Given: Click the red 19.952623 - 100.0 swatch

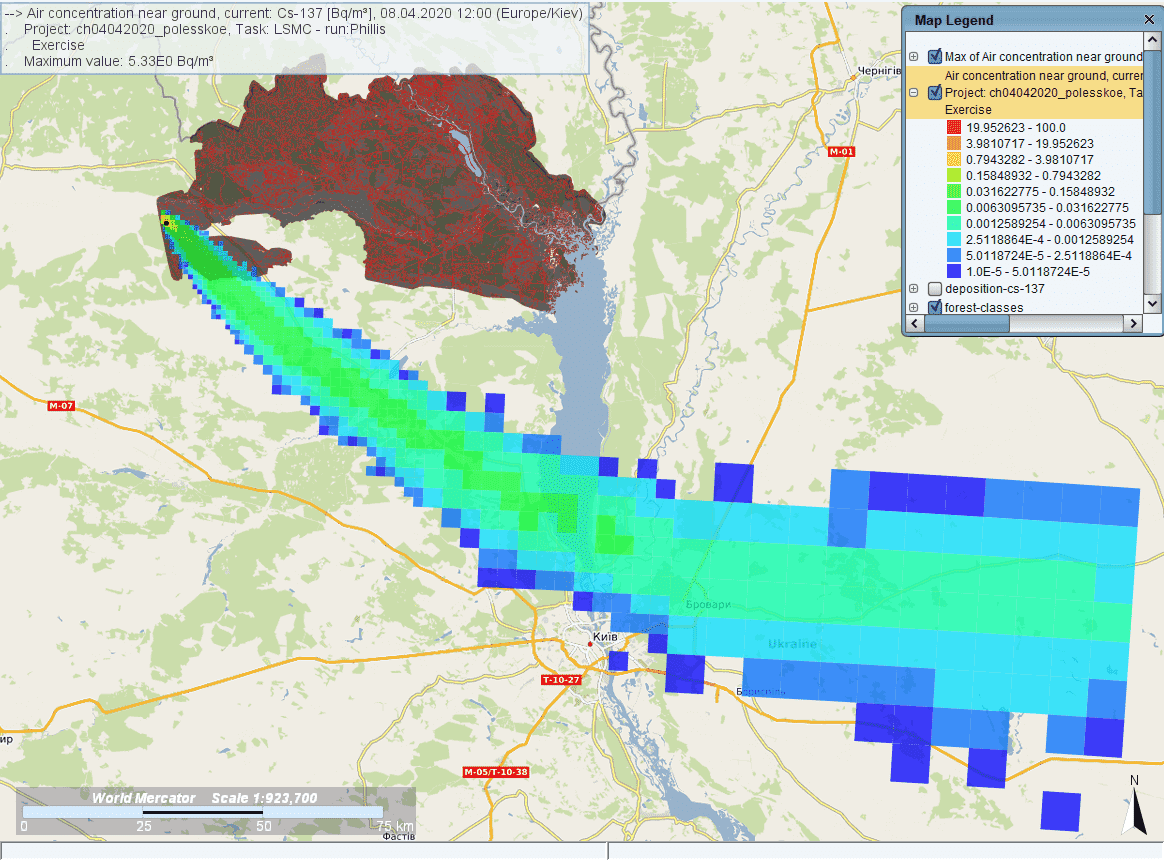Looking at the screenshot, I should (x=953, y=128).
